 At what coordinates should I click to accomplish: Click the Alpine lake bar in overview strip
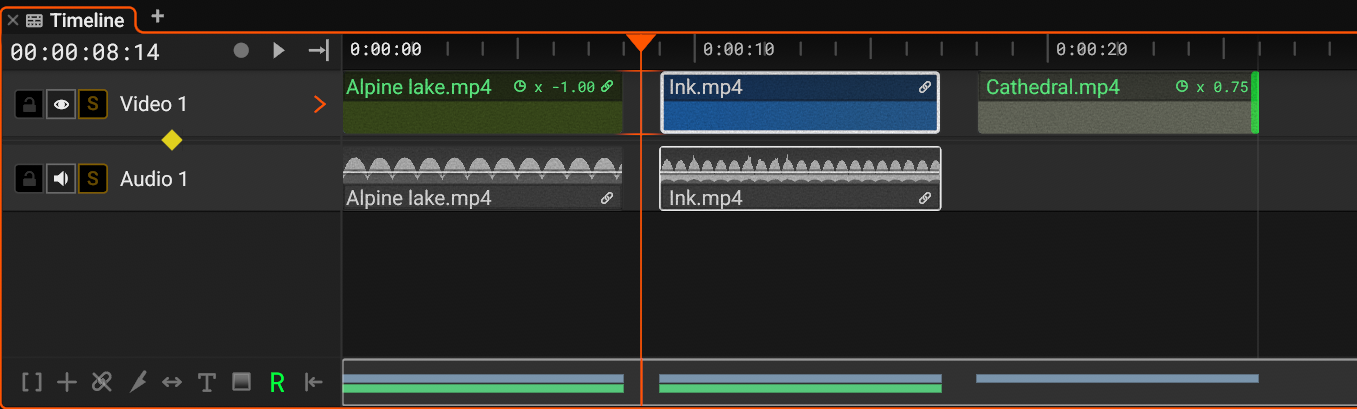[x=483, y=383]
